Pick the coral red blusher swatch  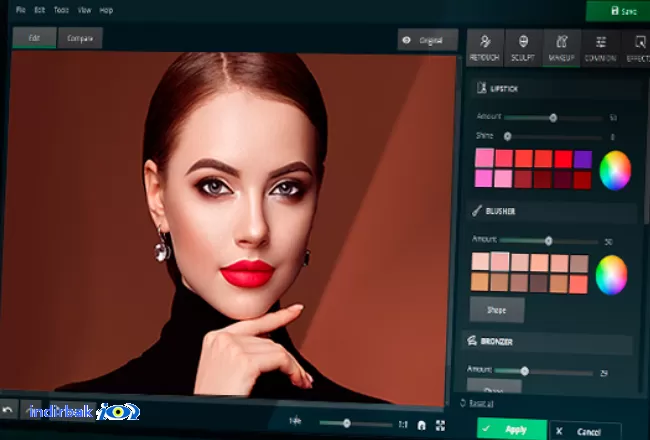578,284
